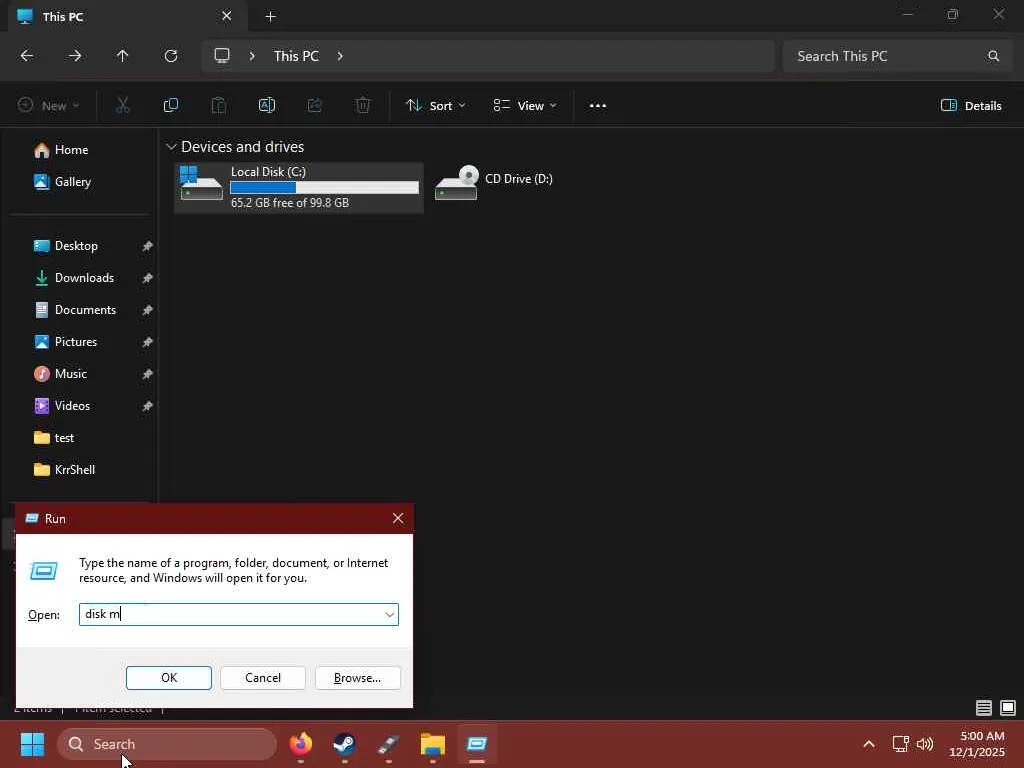
Task: Navigate up one folder level
Action: point(122,56)
